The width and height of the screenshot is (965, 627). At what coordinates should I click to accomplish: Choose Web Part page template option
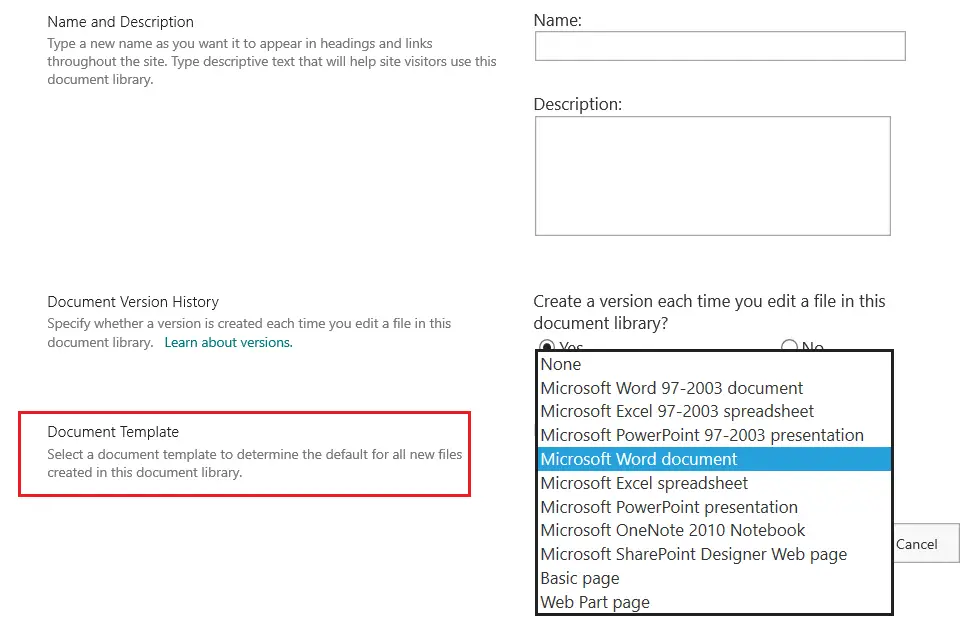pyautogui.click(x=715, y=602)
